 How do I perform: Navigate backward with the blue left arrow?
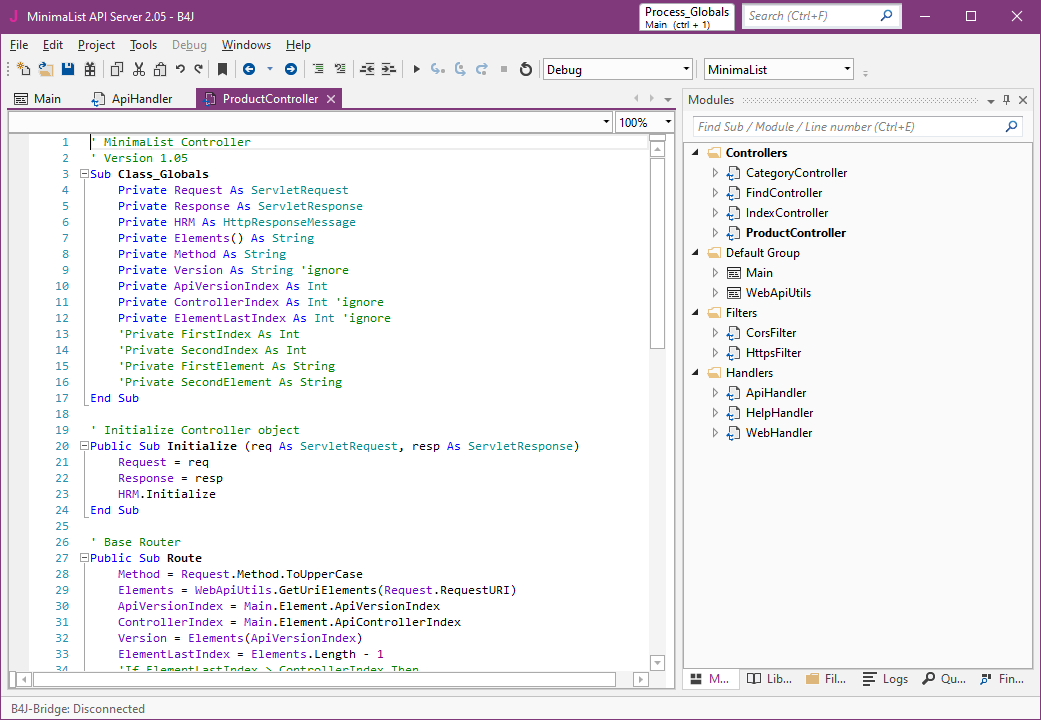click(x=248, y=69)
